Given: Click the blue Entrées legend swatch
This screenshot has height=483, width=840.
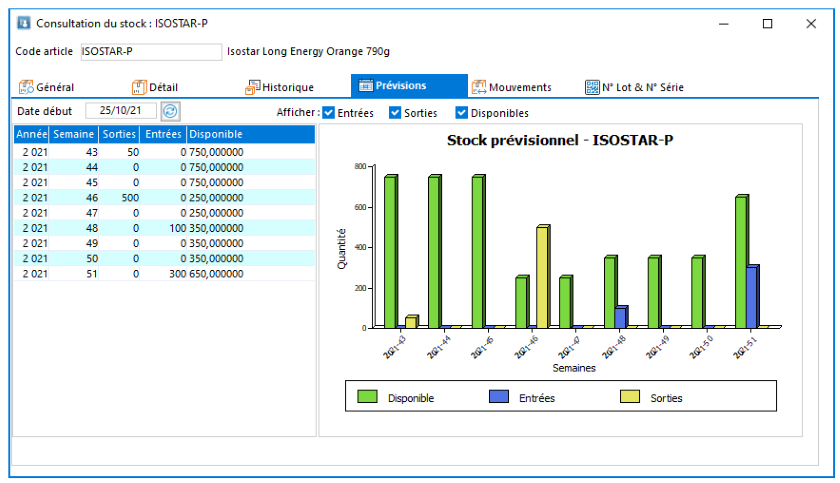Looking at the screenshot, I should (x=499, y=397).
